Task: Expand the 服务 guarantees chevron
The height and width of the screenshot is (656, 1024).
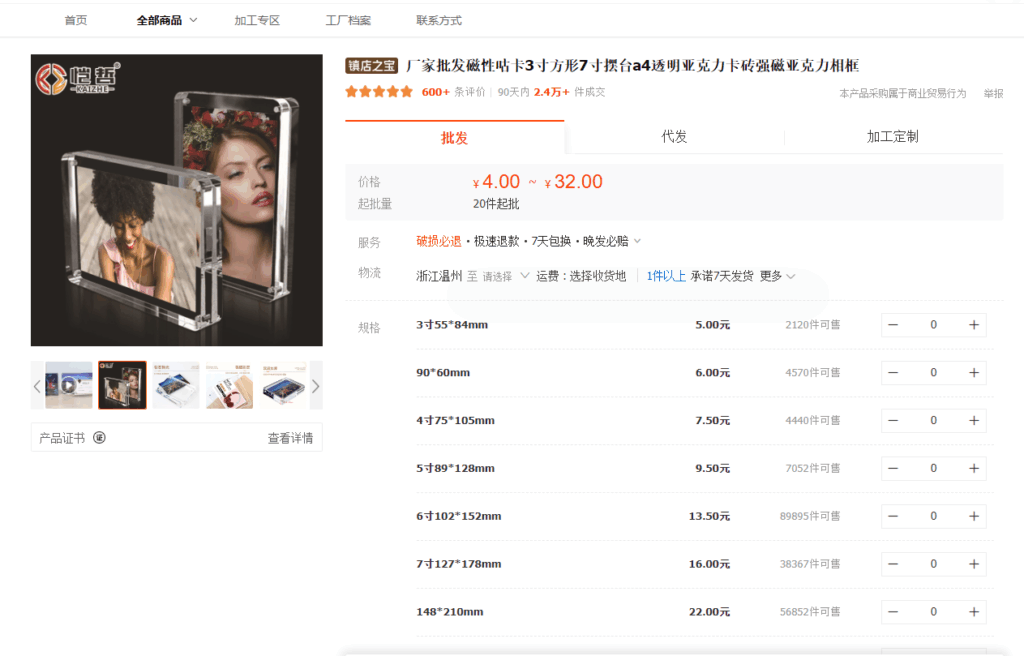Action: pos(637,241)
